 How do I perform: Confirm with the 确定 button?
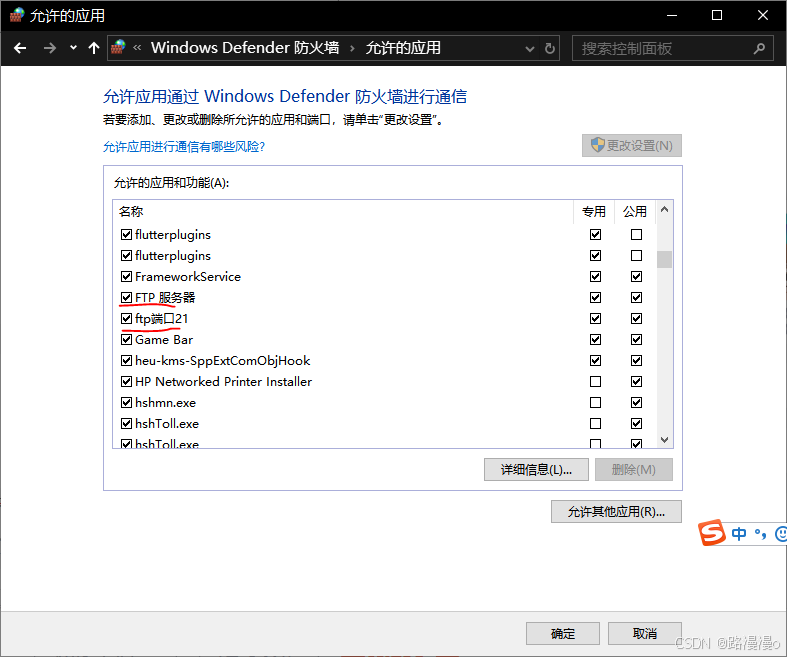[x=563, y=633]
